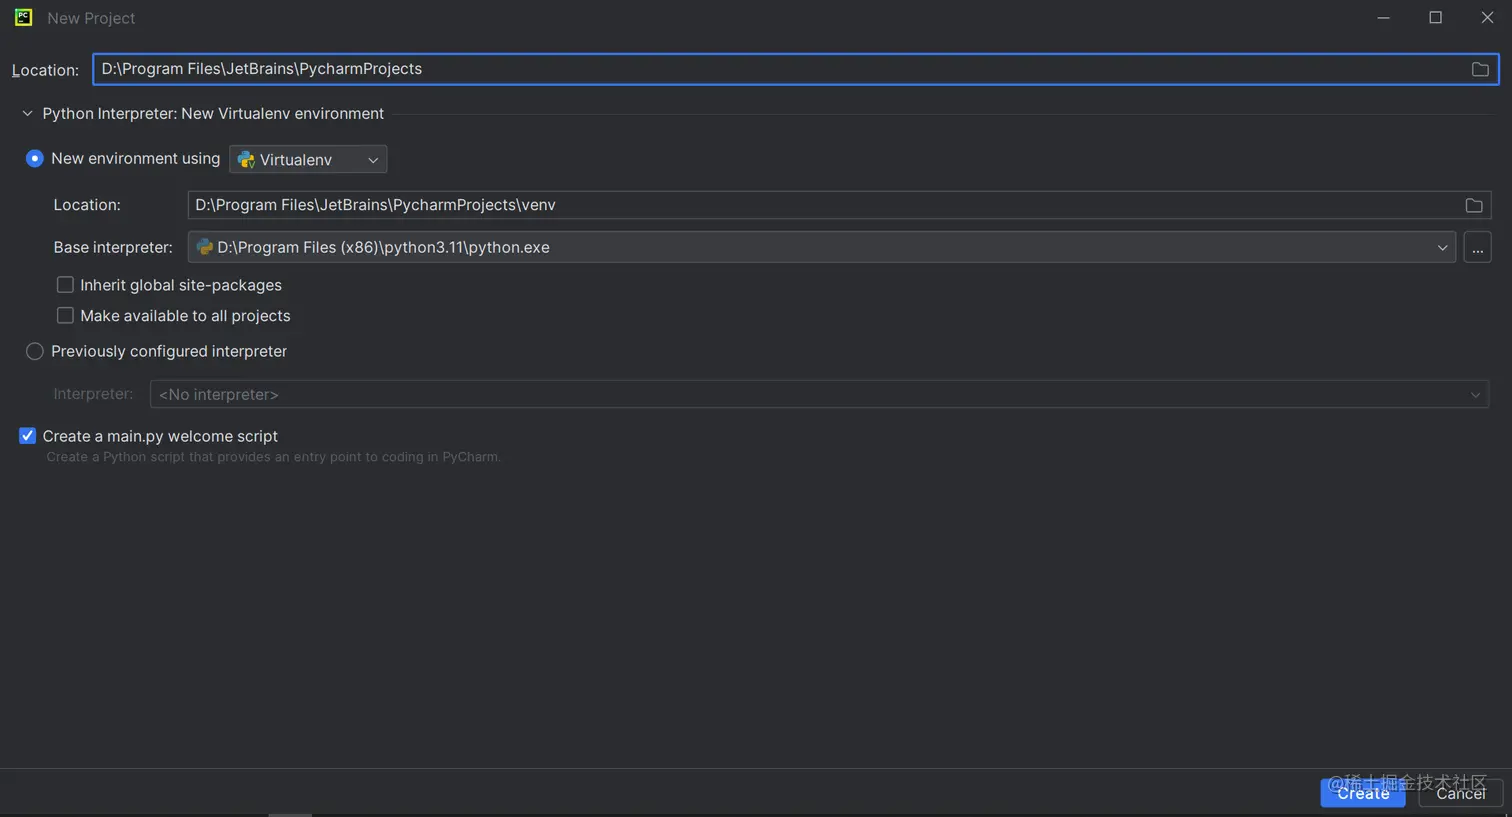1512x817 pixels.
Task: Minimize the New Project window
Action: pyautogui.click(x=1383, y=18)
